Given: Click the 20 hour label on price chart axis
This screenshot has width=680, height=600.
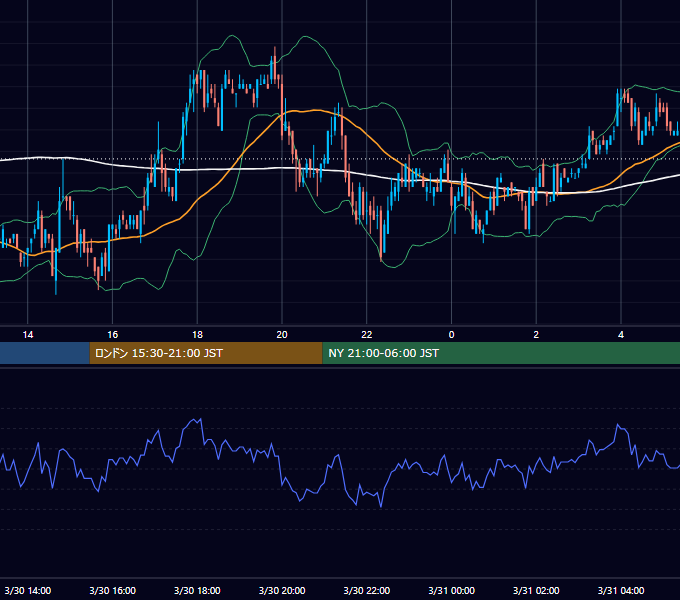Looking at the screenshot, I should pos(282,335).
